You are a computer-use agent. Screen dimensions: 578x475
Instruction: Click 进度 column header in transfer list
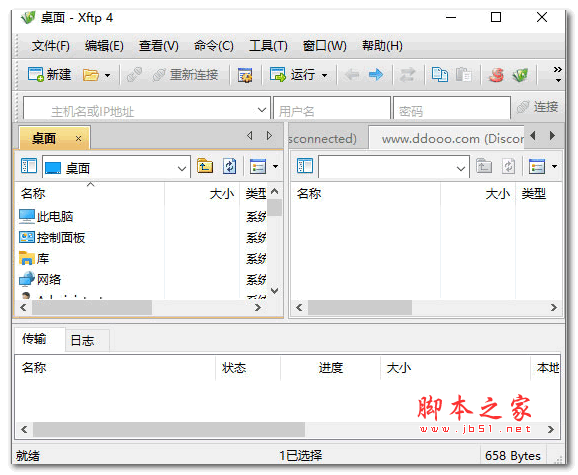[x=331, y=367]
